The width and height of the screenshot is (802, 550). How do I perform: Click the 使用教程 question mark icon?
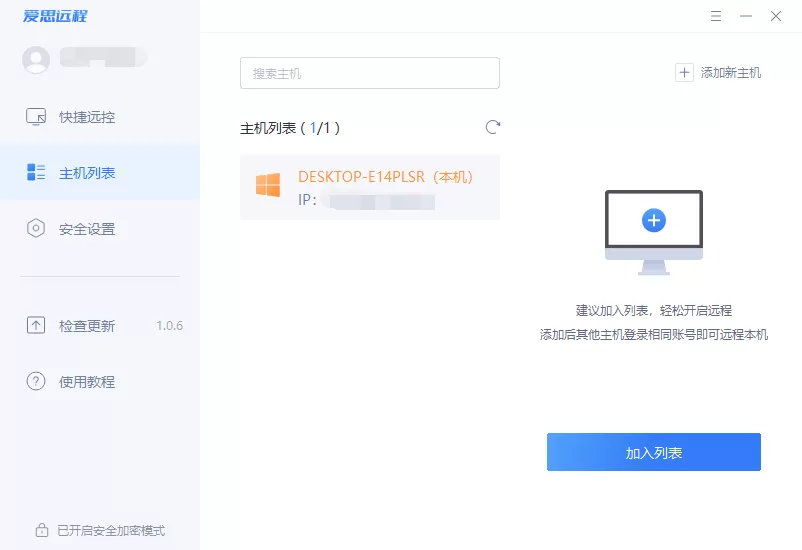point(36,381)
